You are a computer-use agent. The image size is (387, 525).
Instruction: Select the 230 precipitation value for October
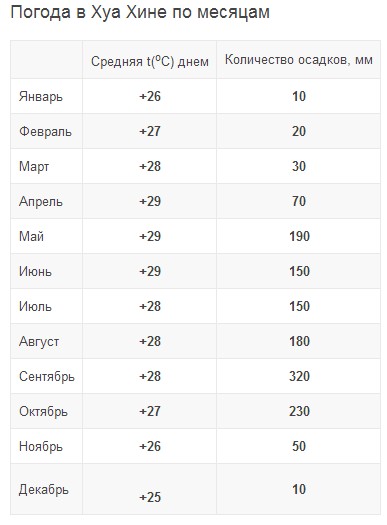tap(299, 411)
